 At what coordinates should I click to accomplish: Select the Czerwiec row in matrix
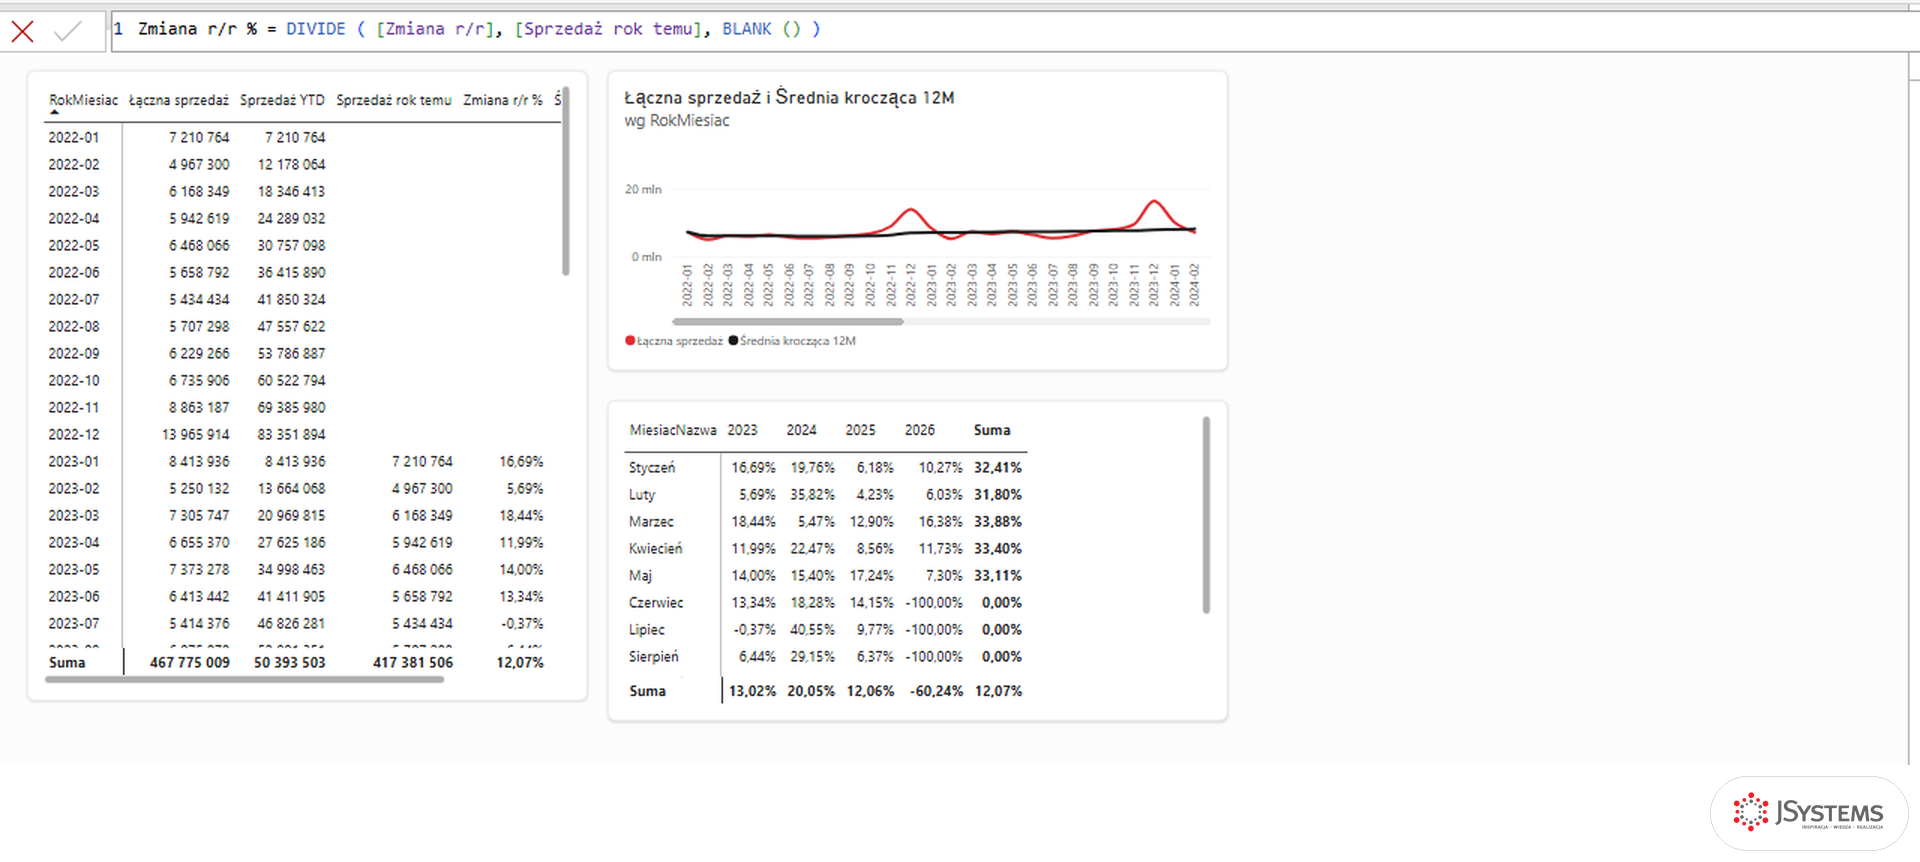point(656,602)
